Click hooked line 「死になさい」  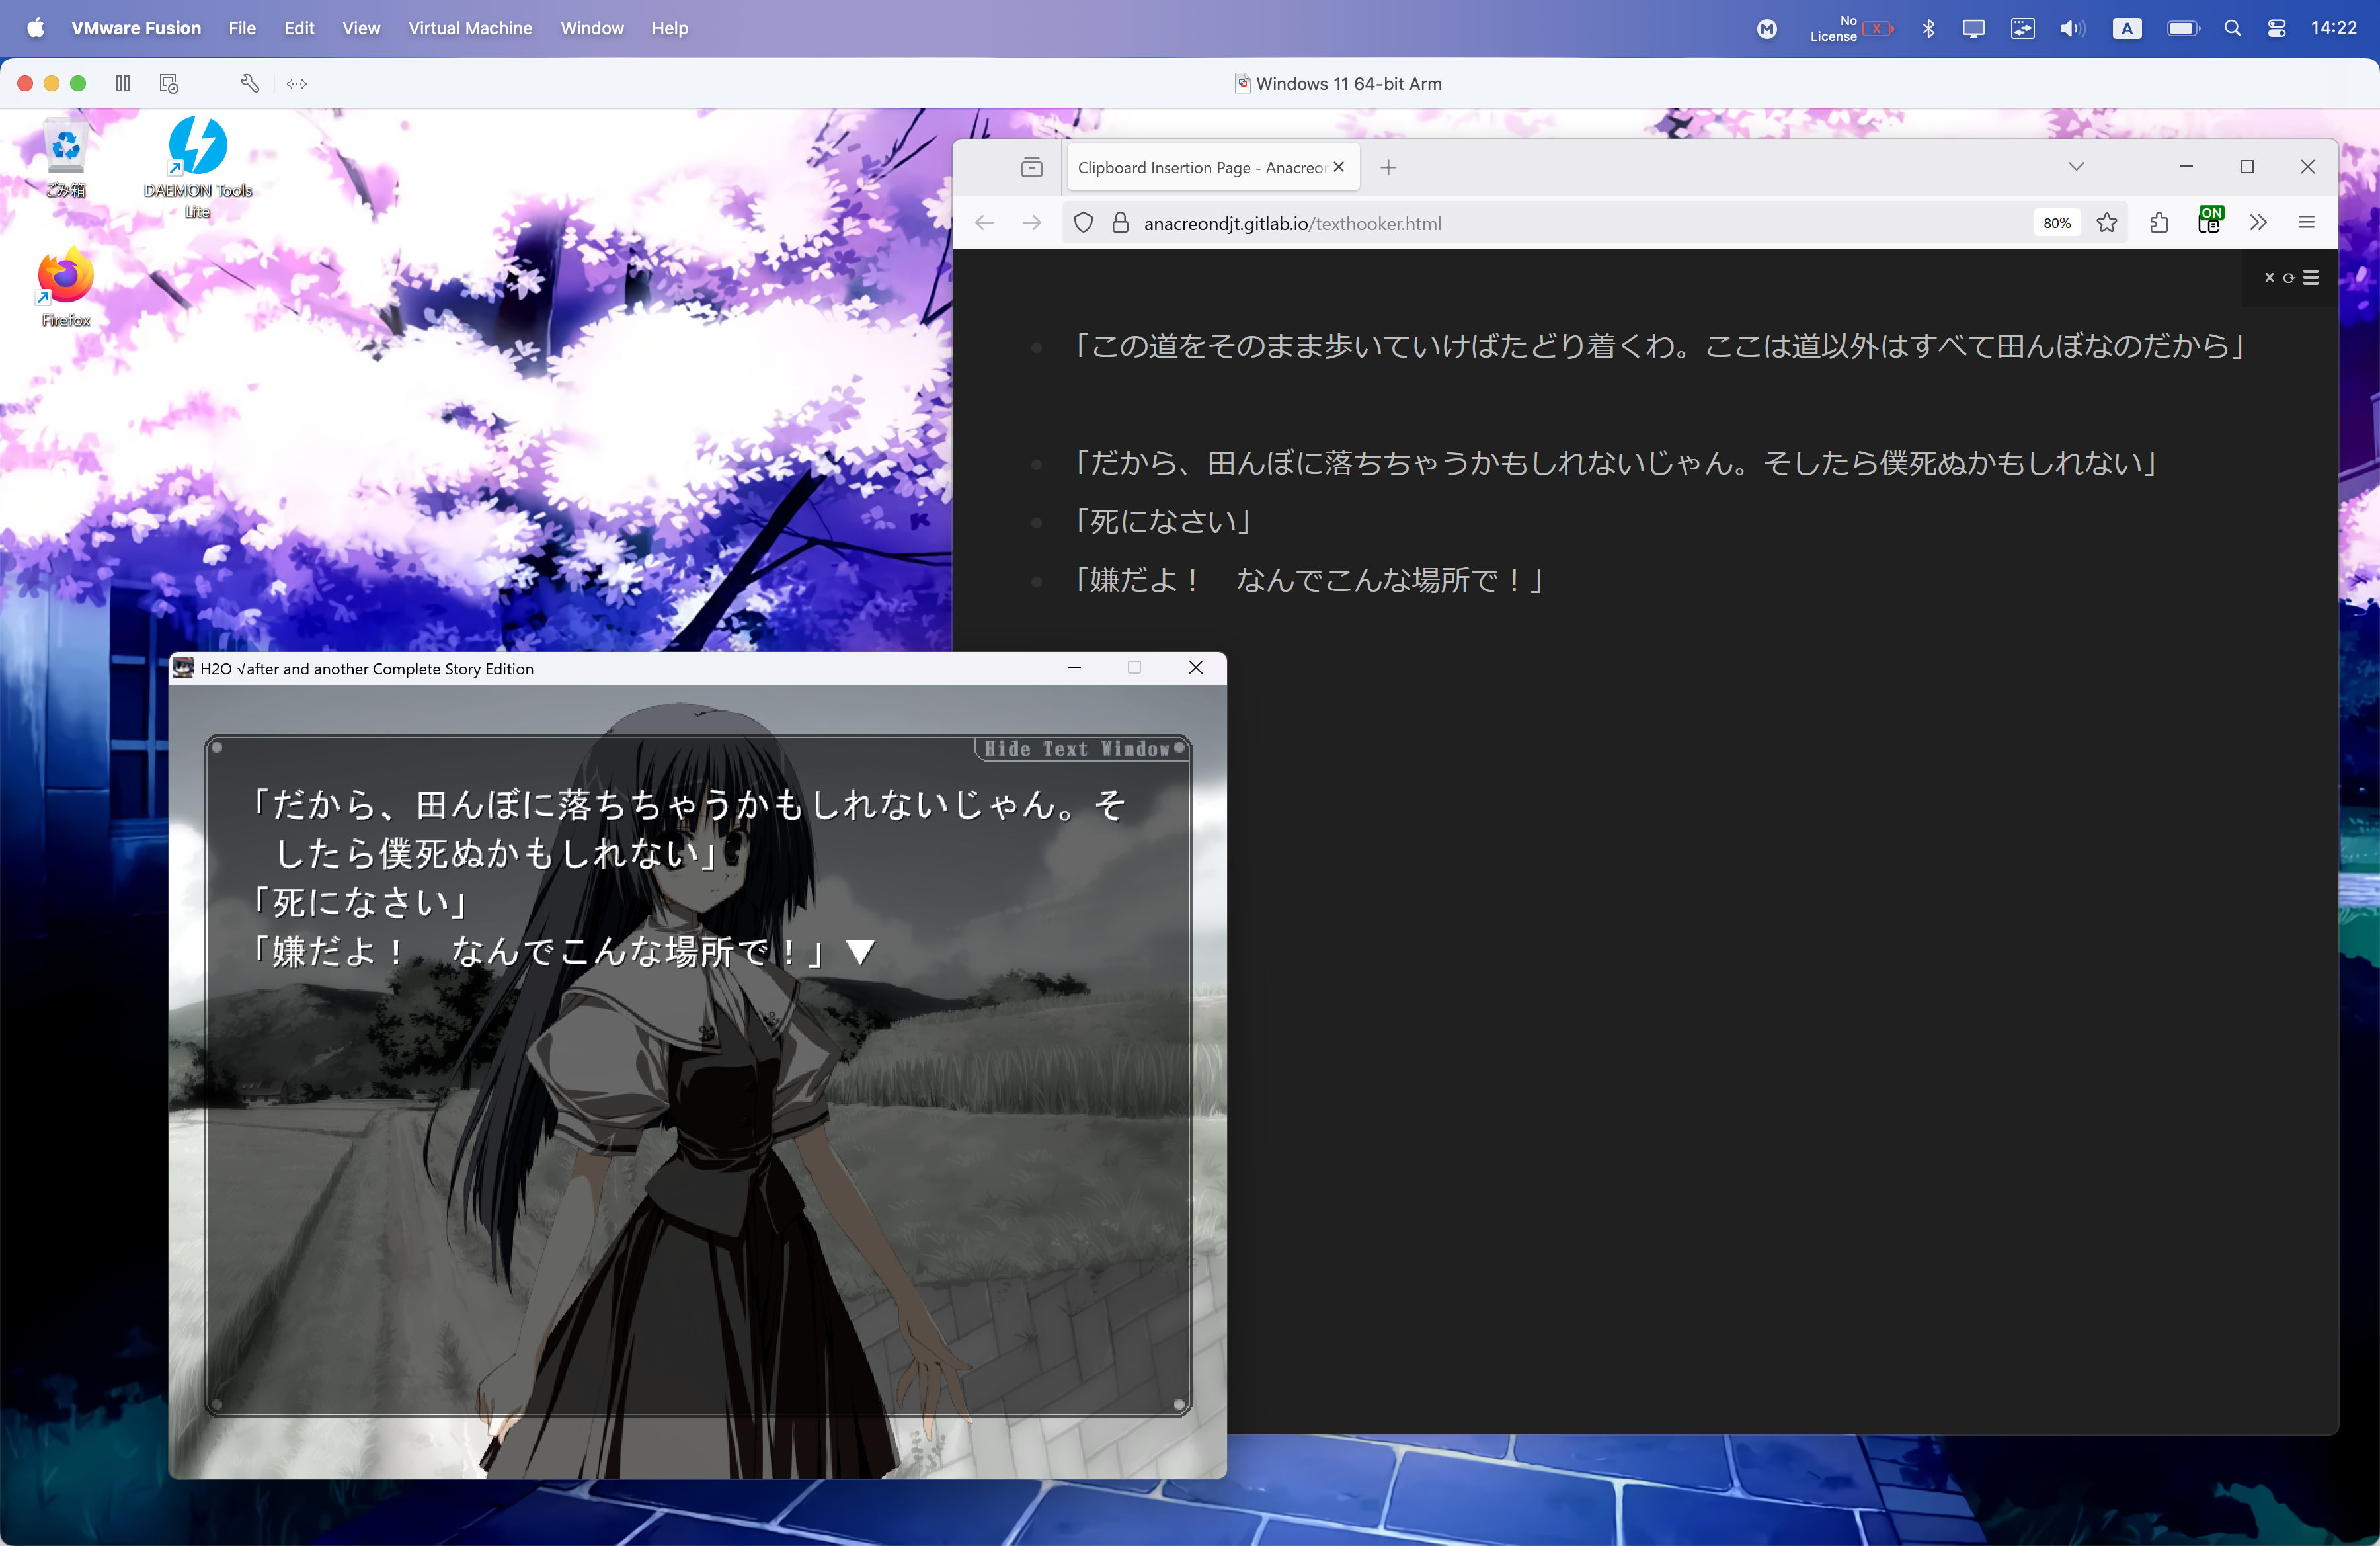click(1163, 521)
